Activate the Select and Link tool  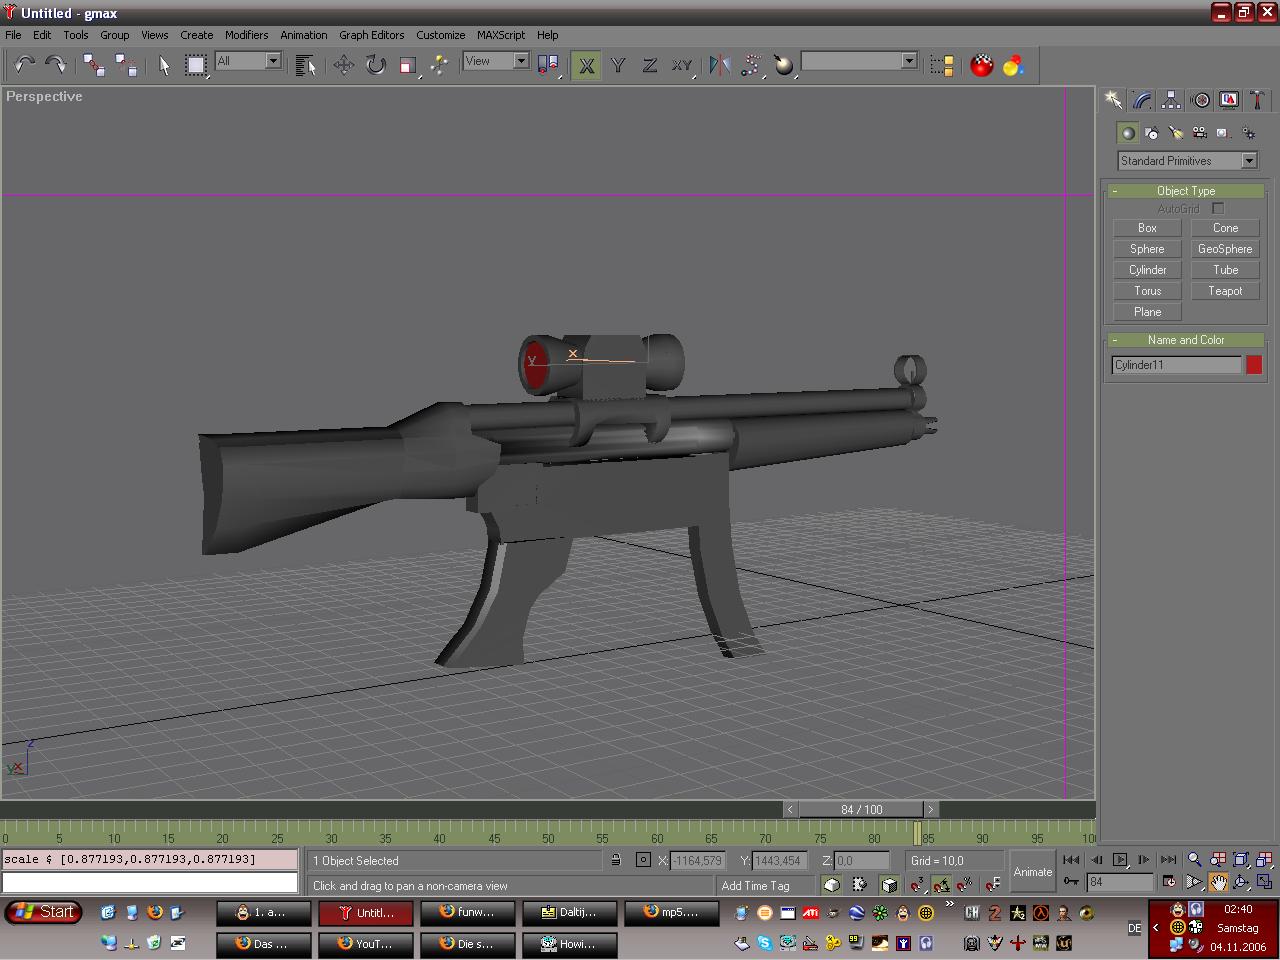pos(94,65)
